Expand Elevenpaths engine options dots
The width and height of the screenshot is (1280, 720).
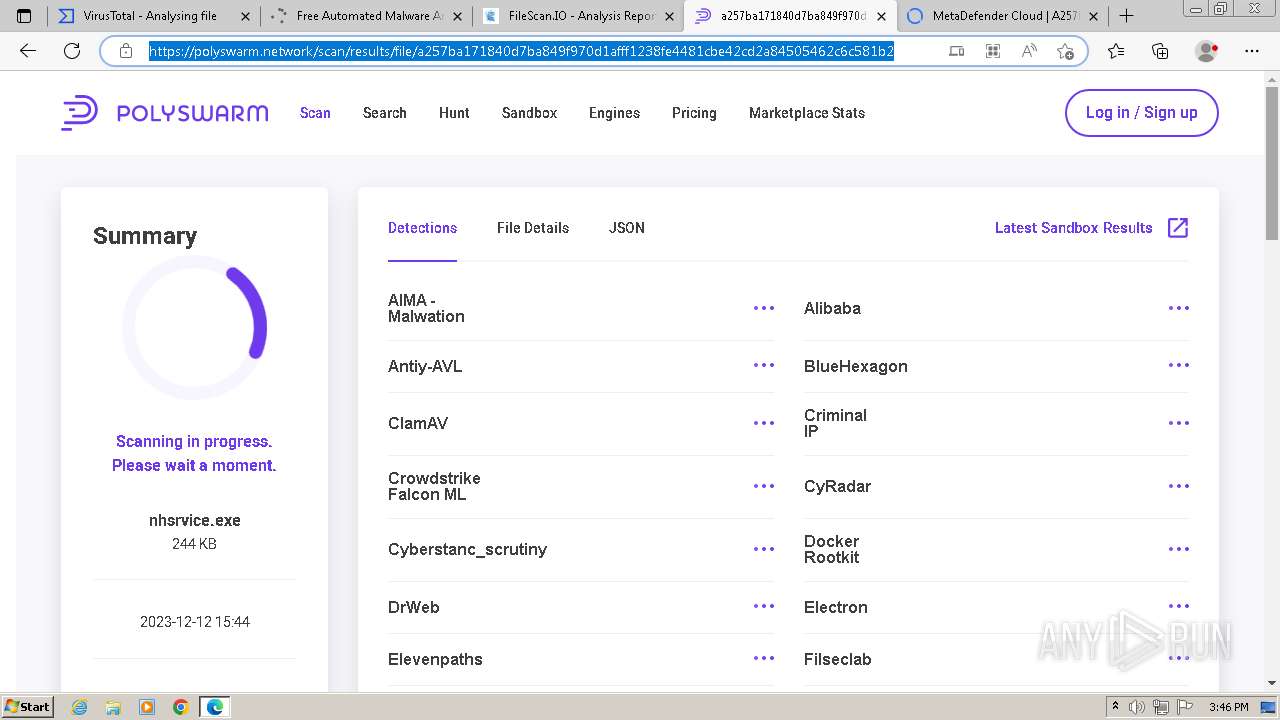tap(764, 658)
